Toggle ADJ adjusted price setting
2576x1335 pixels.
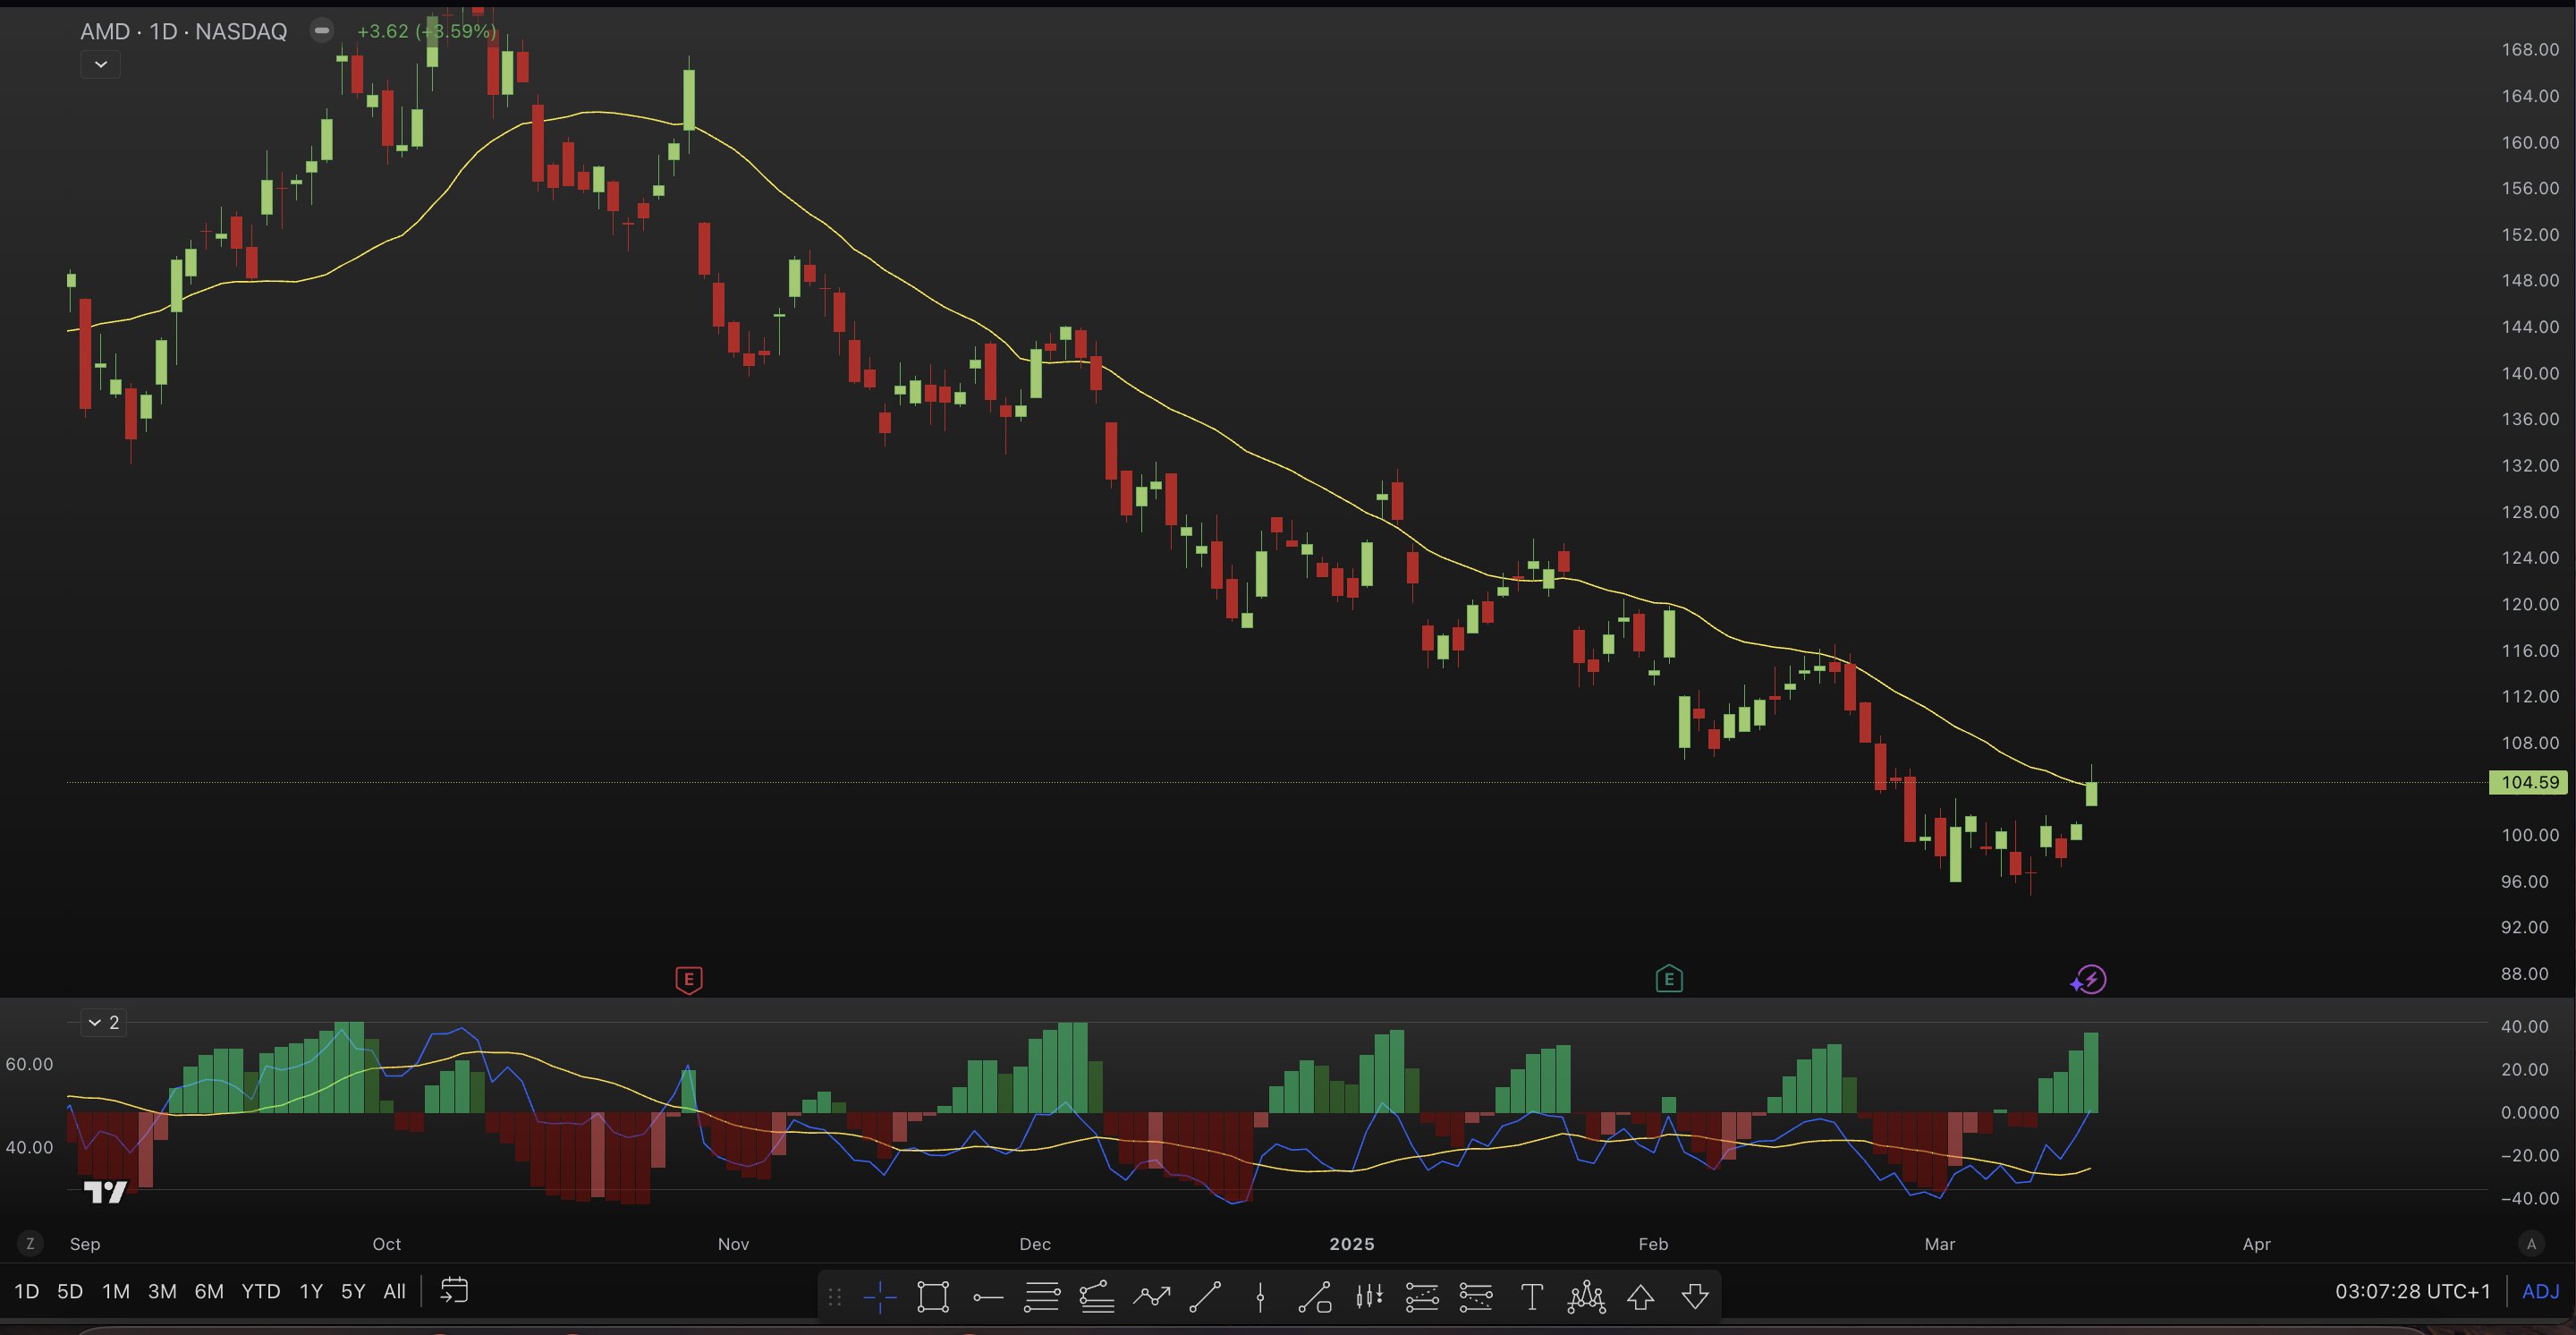[2541, 1291]
